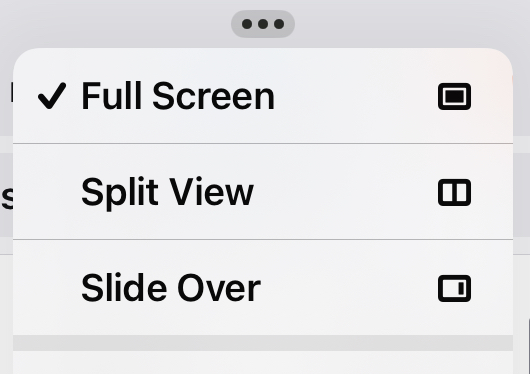Viewport: 530px width, 374px height.
Task: Click the Full Screen rectangle icon
Action: (x=454, y=96)
